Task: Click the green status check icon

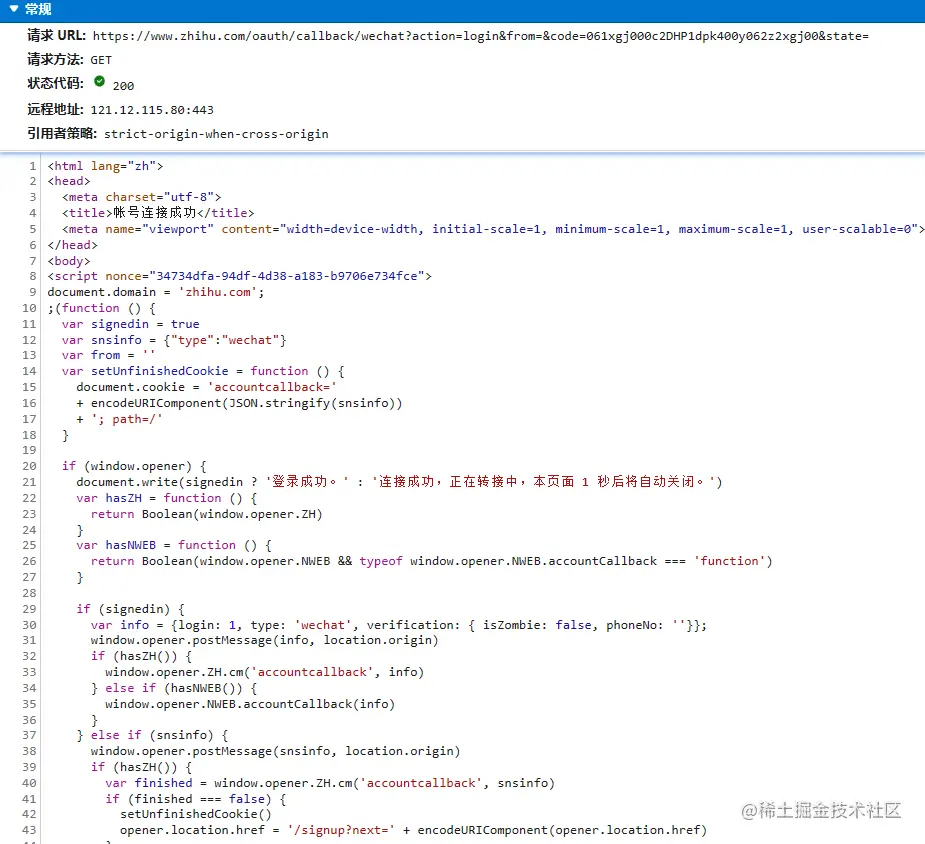Action: 99,82
